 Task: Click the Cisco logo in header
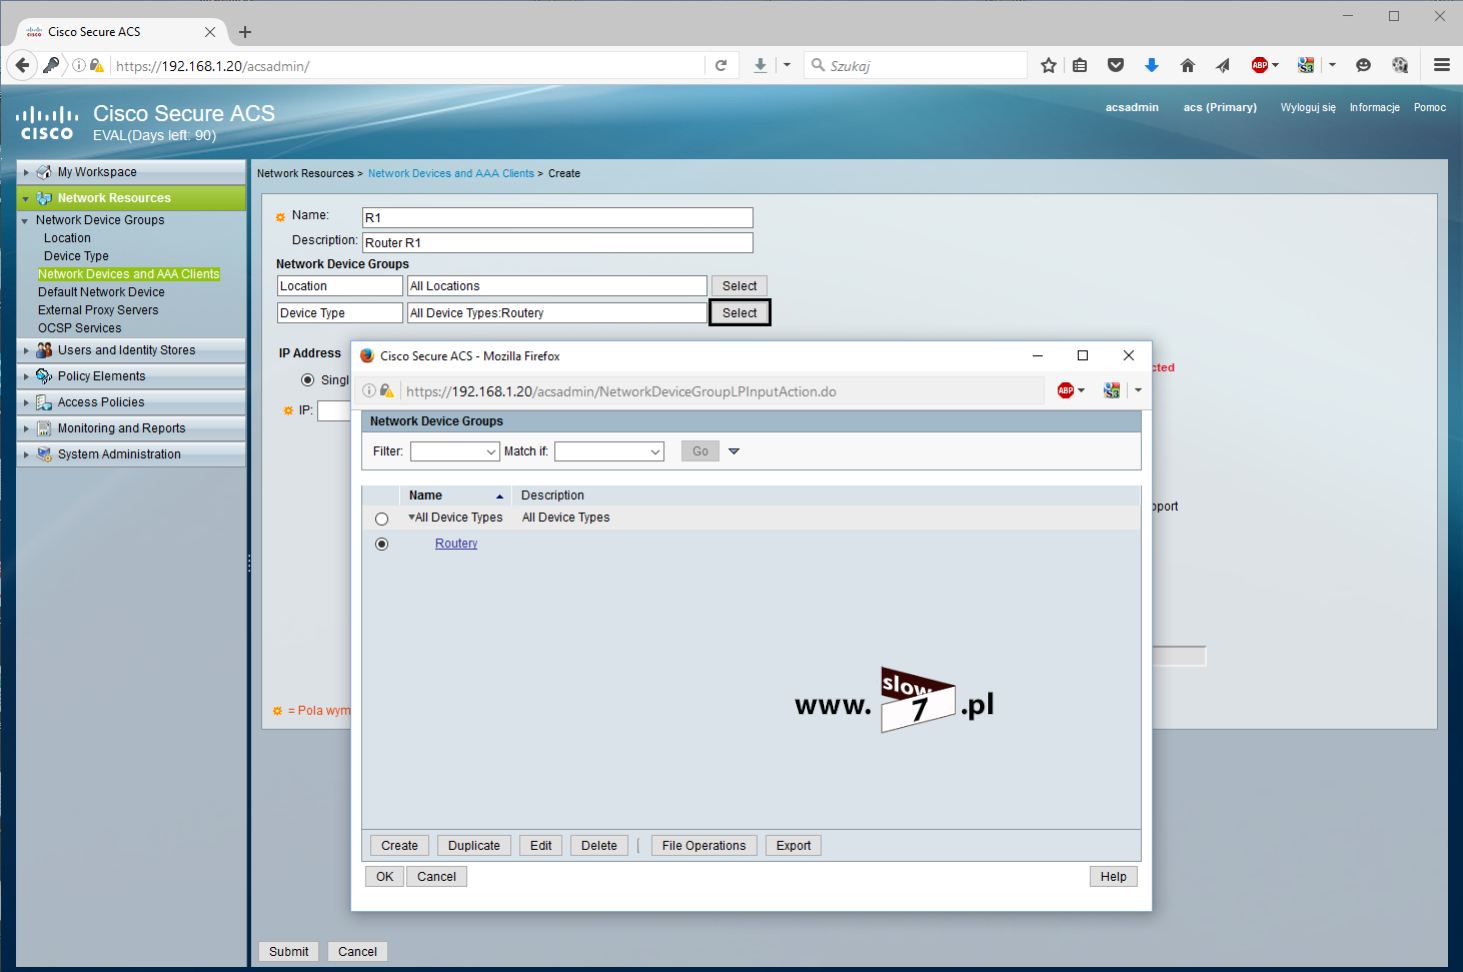point(46,123)
